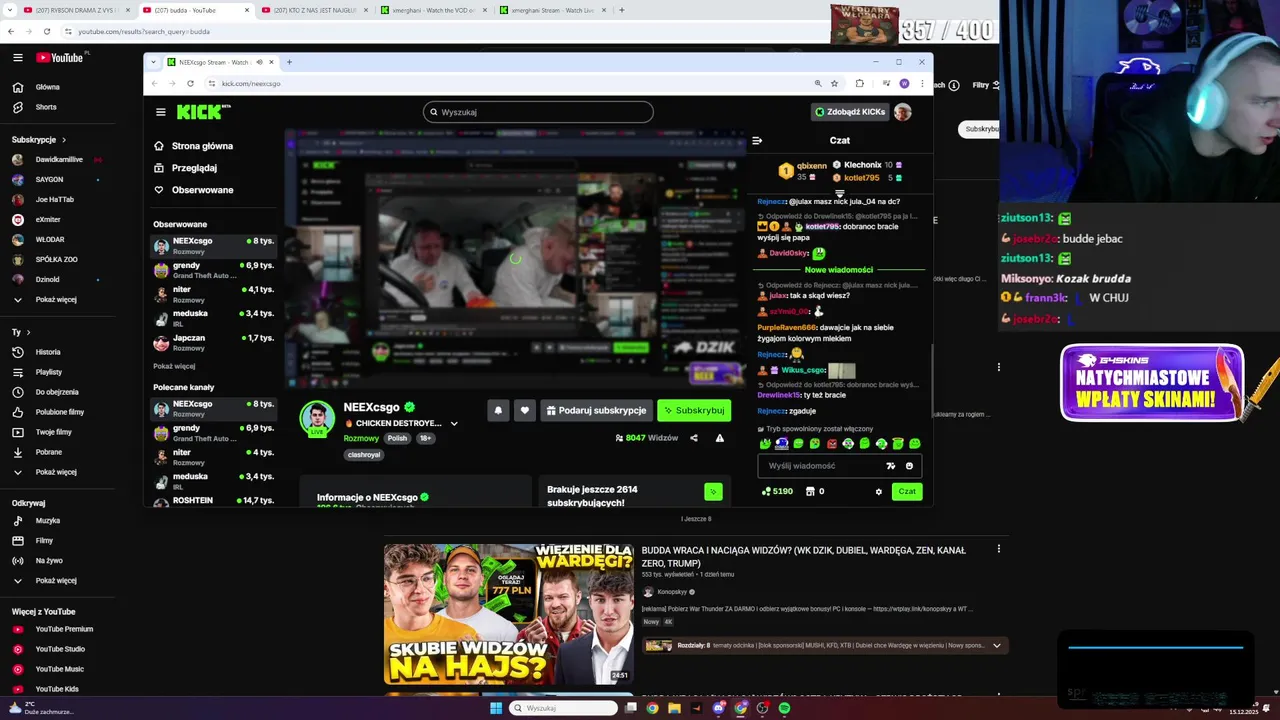Collapse the Kick chat panel

point(757,140)
